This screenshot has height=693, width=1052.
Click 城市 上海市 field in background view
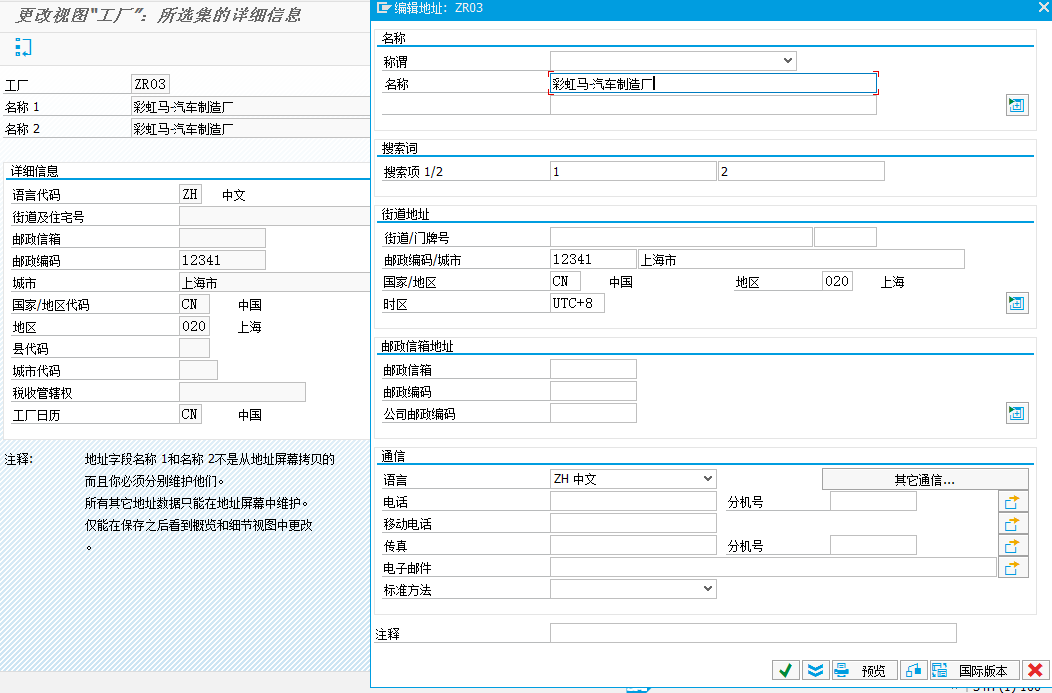coord(274,282)
